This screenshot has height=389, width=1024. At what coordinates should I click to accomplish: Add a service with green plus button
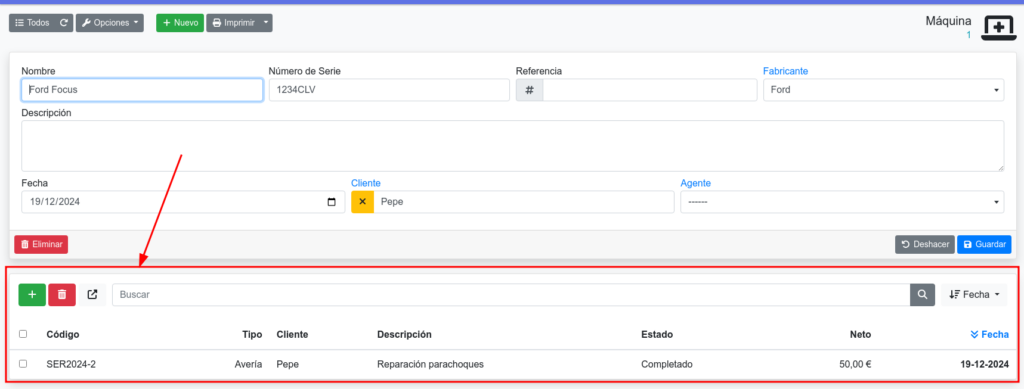coord(32,294)
